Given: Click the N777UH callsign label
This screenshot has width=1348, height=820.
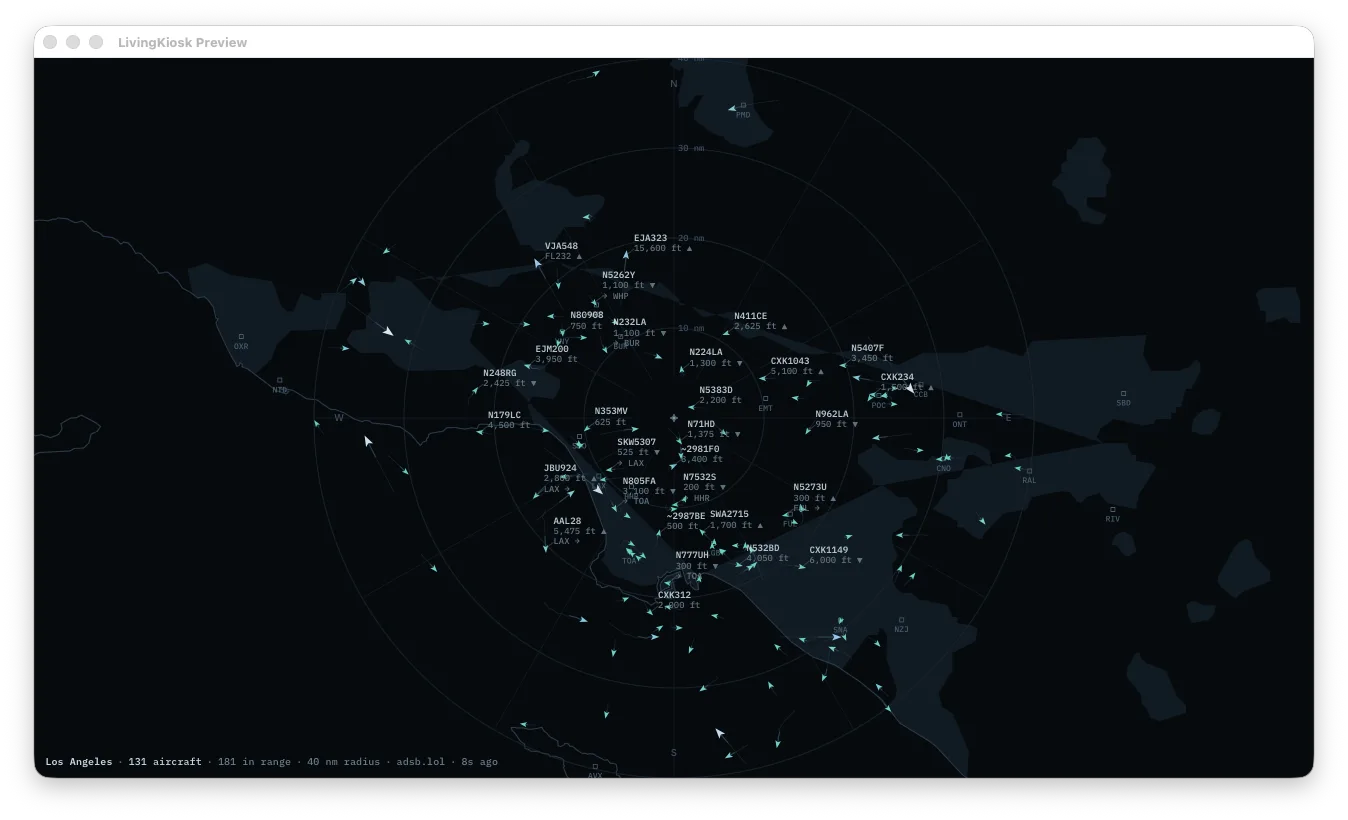Looking at the screenshot, I should (692, 555).
